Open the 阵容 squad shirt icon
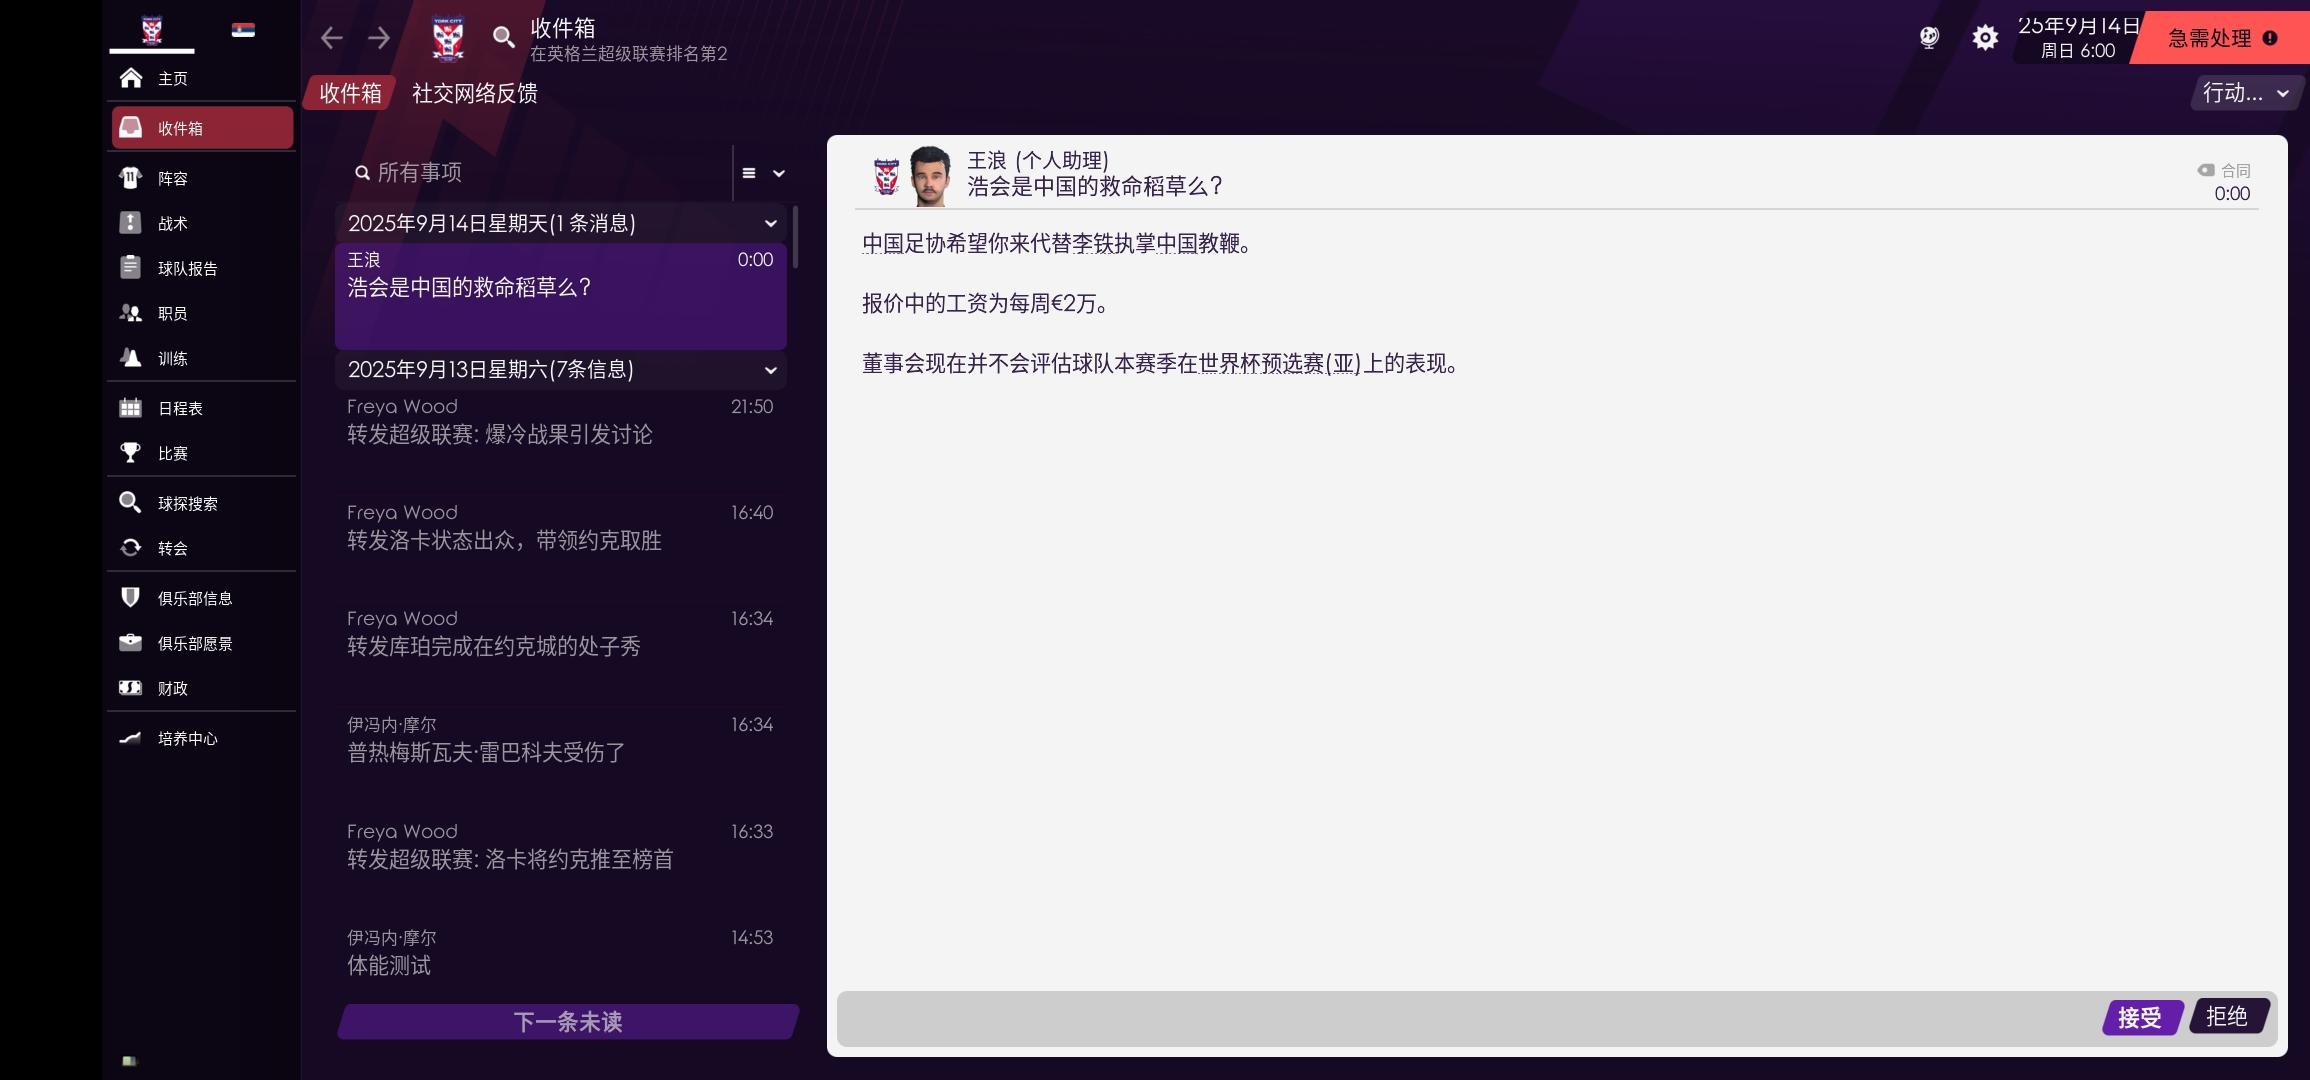 (x=131, y=178)
